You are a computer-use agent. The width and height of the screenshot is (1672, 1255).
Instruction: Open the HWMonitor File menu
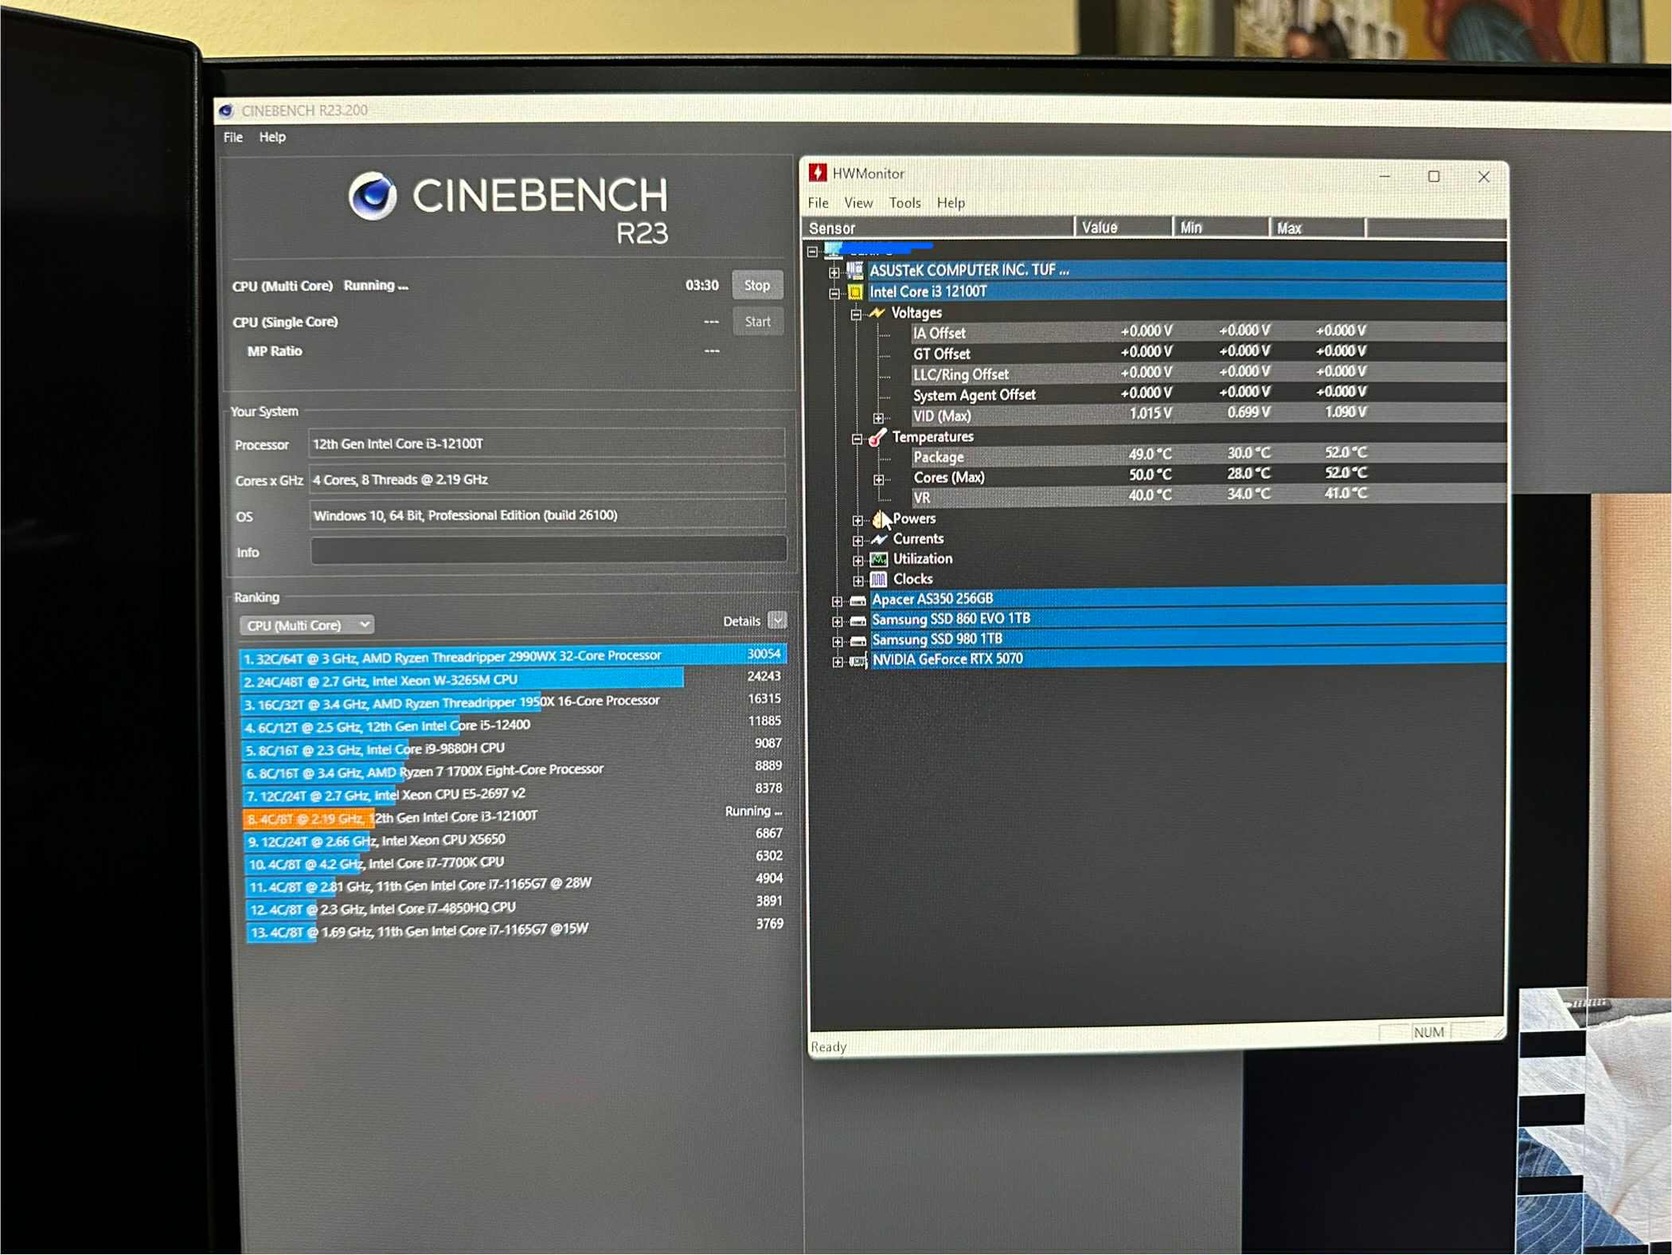[818, 203]
